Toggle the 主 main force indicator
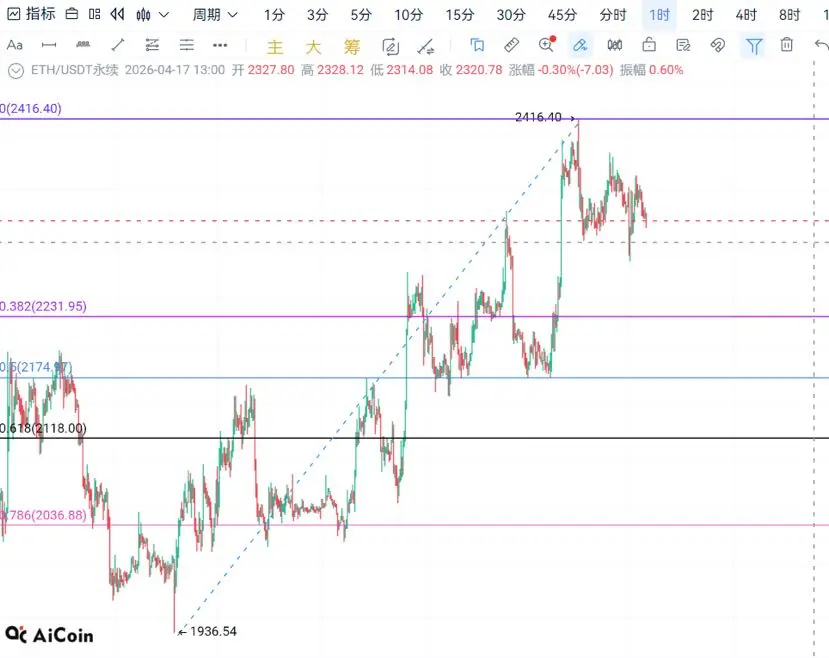This screenshot has width=829, height=658. (x=275, y=47)
